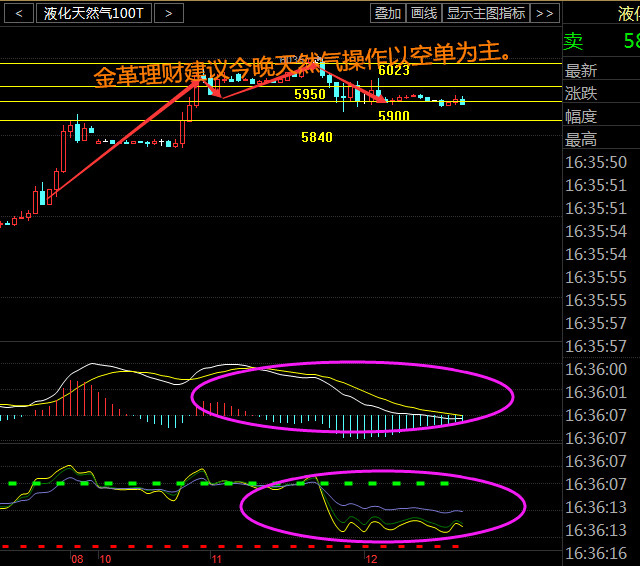Open the 叠加 overlay tool
The width and height of the screenshot is (640, 566).
[387, 13]
